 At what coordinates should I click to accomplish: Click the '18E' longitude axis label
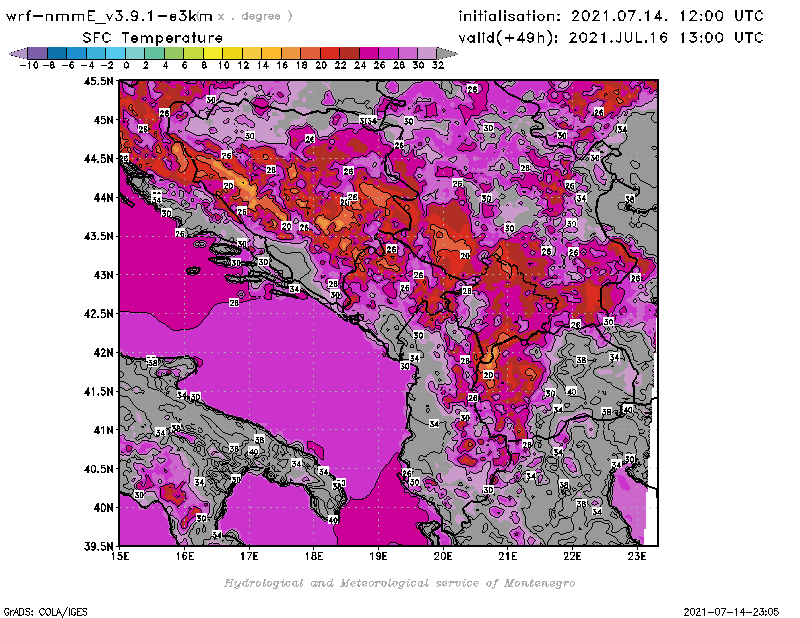314,556
